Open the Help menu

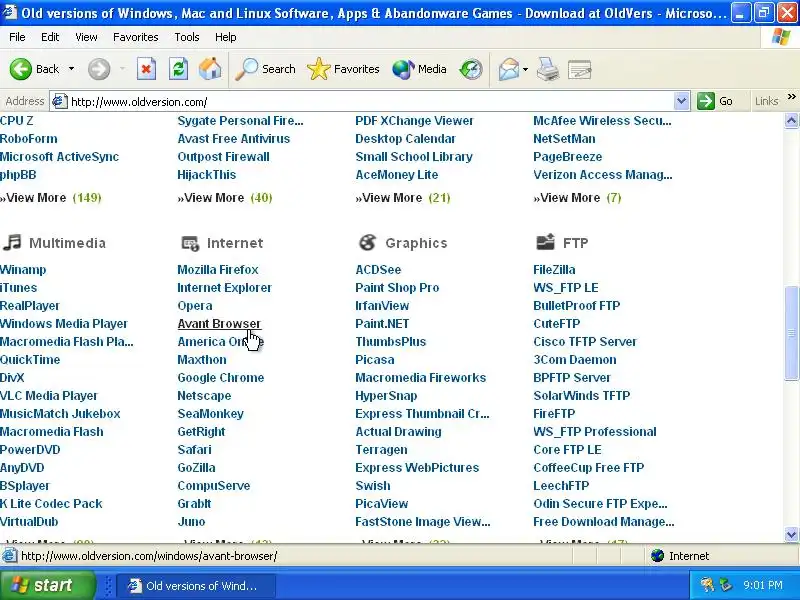pos(226,37)
